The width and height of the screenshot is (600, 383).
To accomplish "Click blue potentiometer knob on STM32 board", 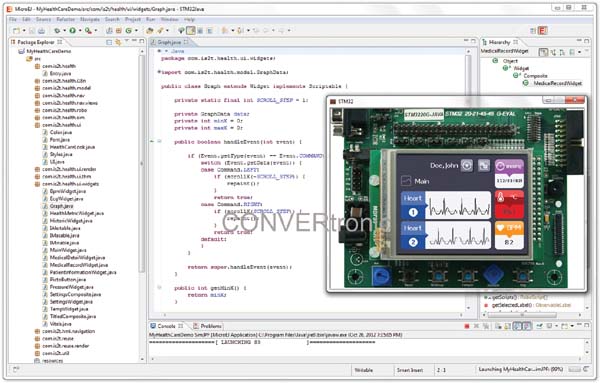I will [382, 275].
